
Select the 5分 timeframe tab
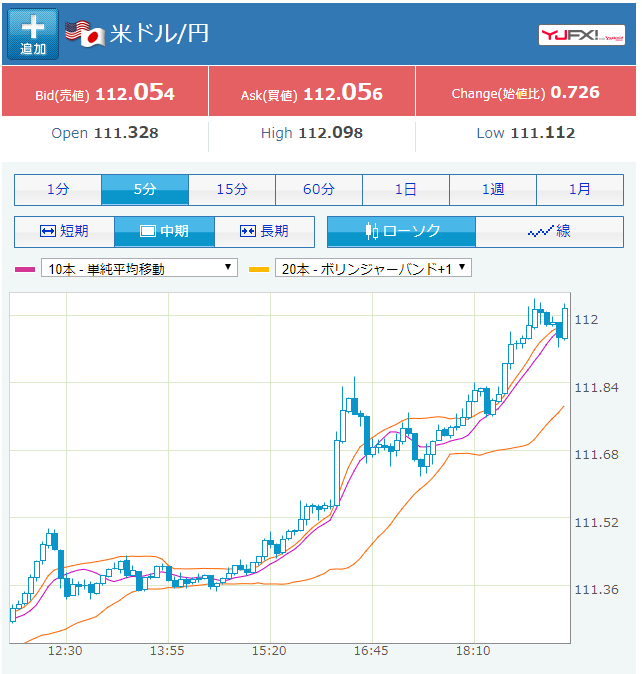coord(145,189)
